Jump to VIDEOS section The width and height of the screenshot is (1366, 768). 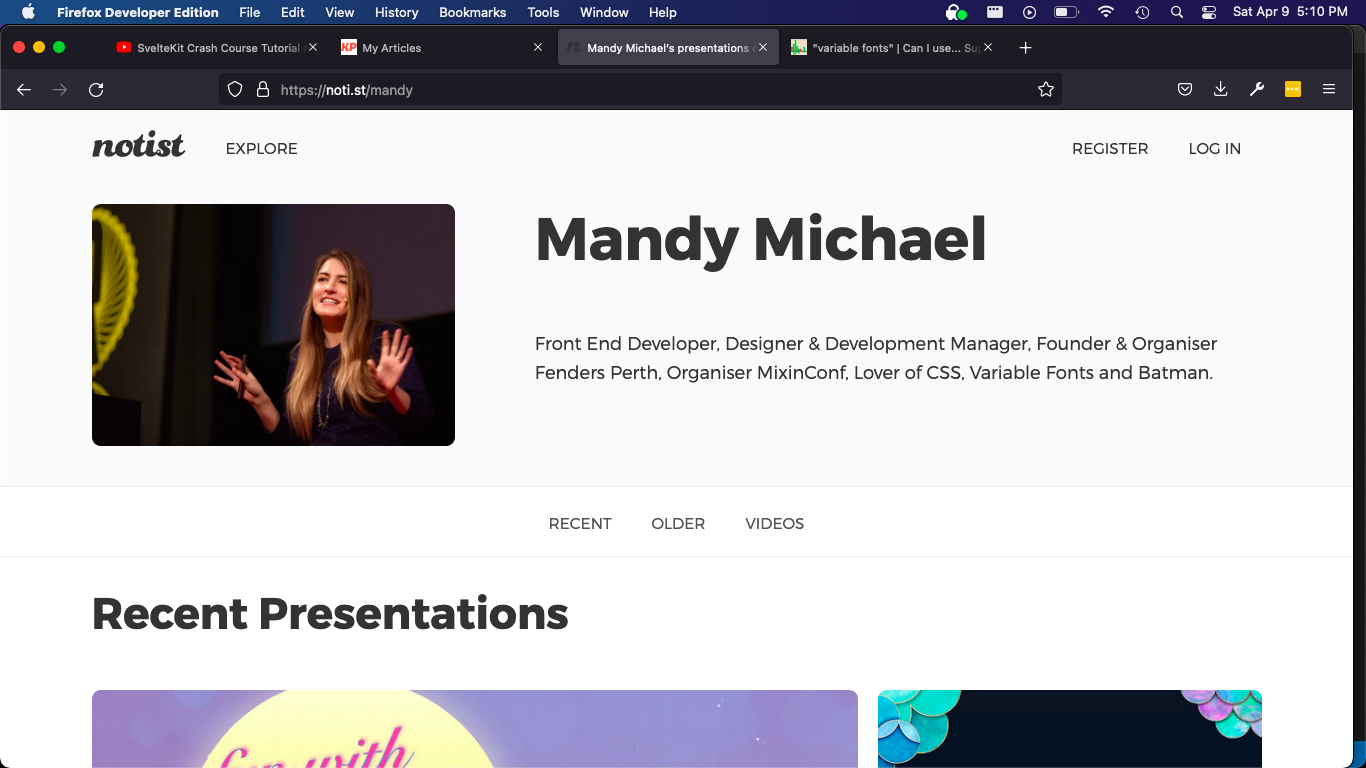pos(775,523)
